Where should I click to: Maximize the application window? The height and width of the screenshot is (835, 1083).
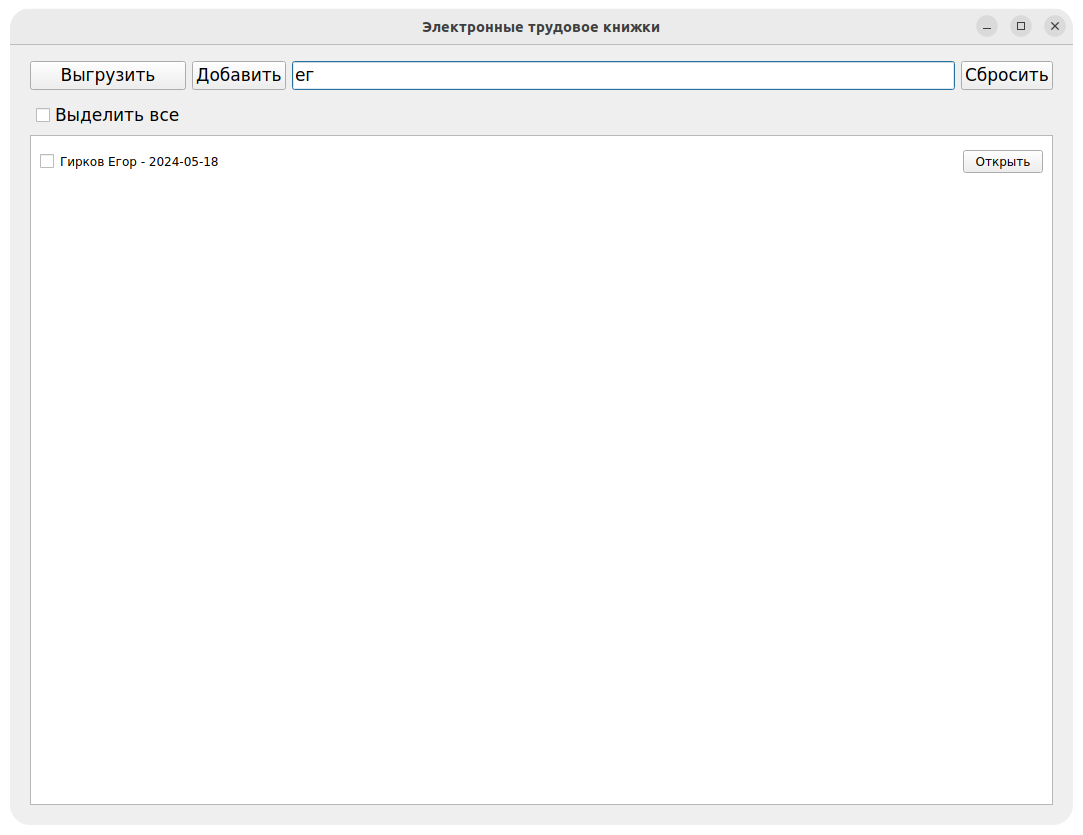[1021, 27]
